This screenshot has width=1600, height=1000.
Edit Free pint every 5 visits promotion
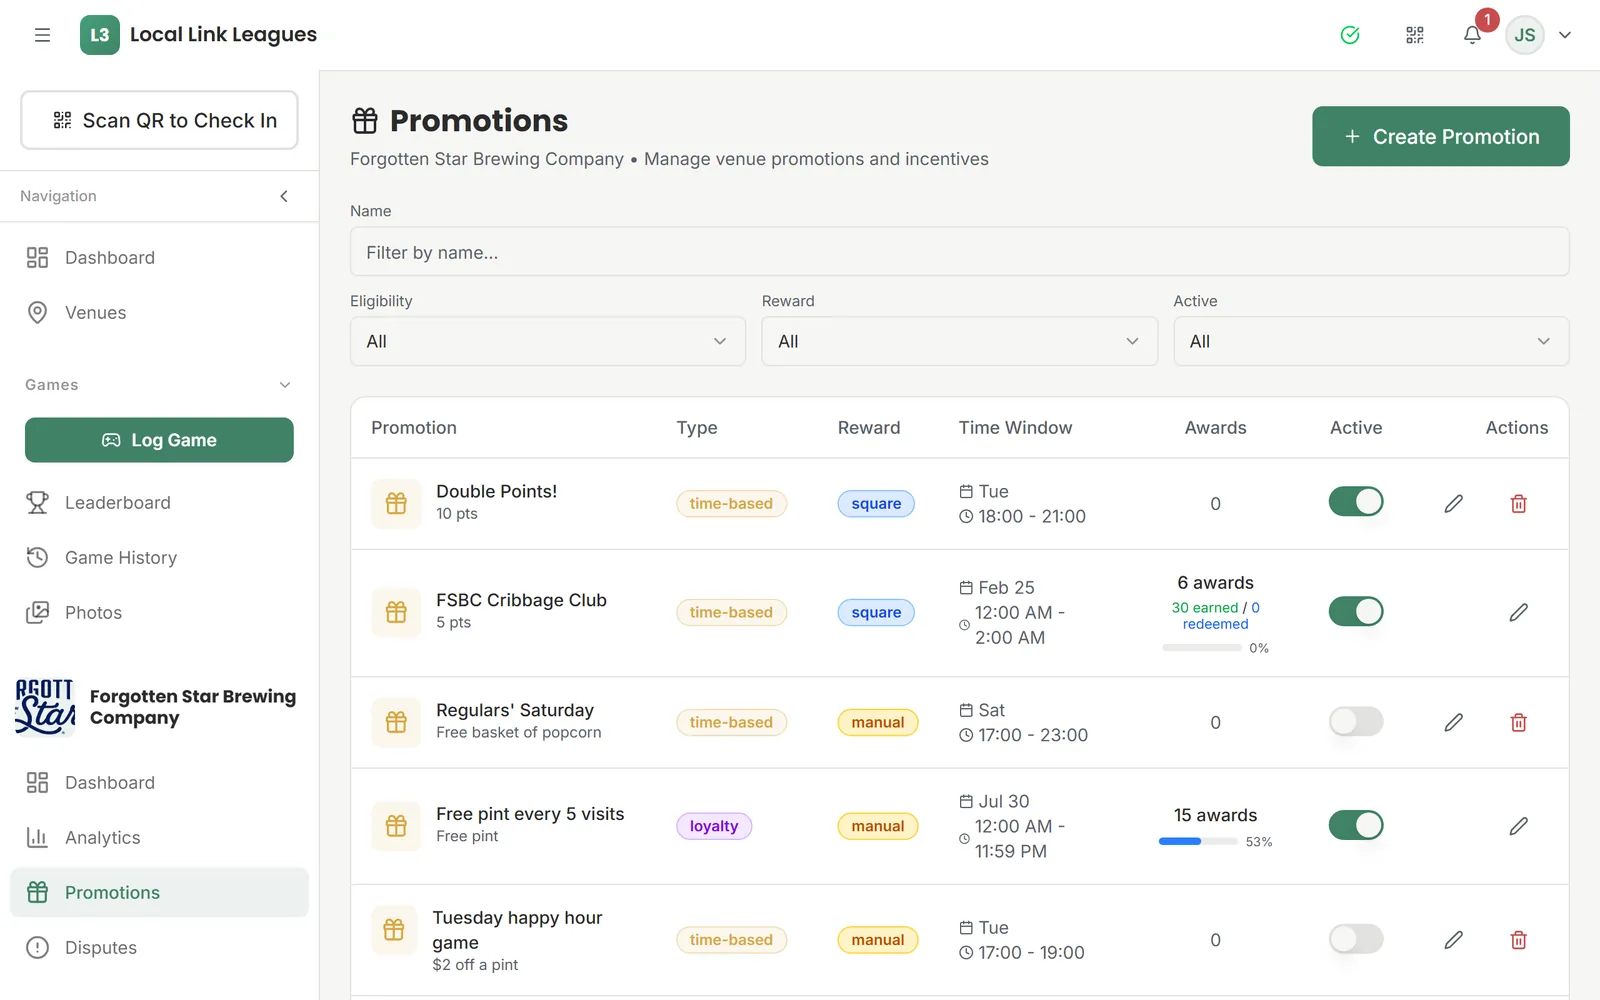coord(1518,826)
